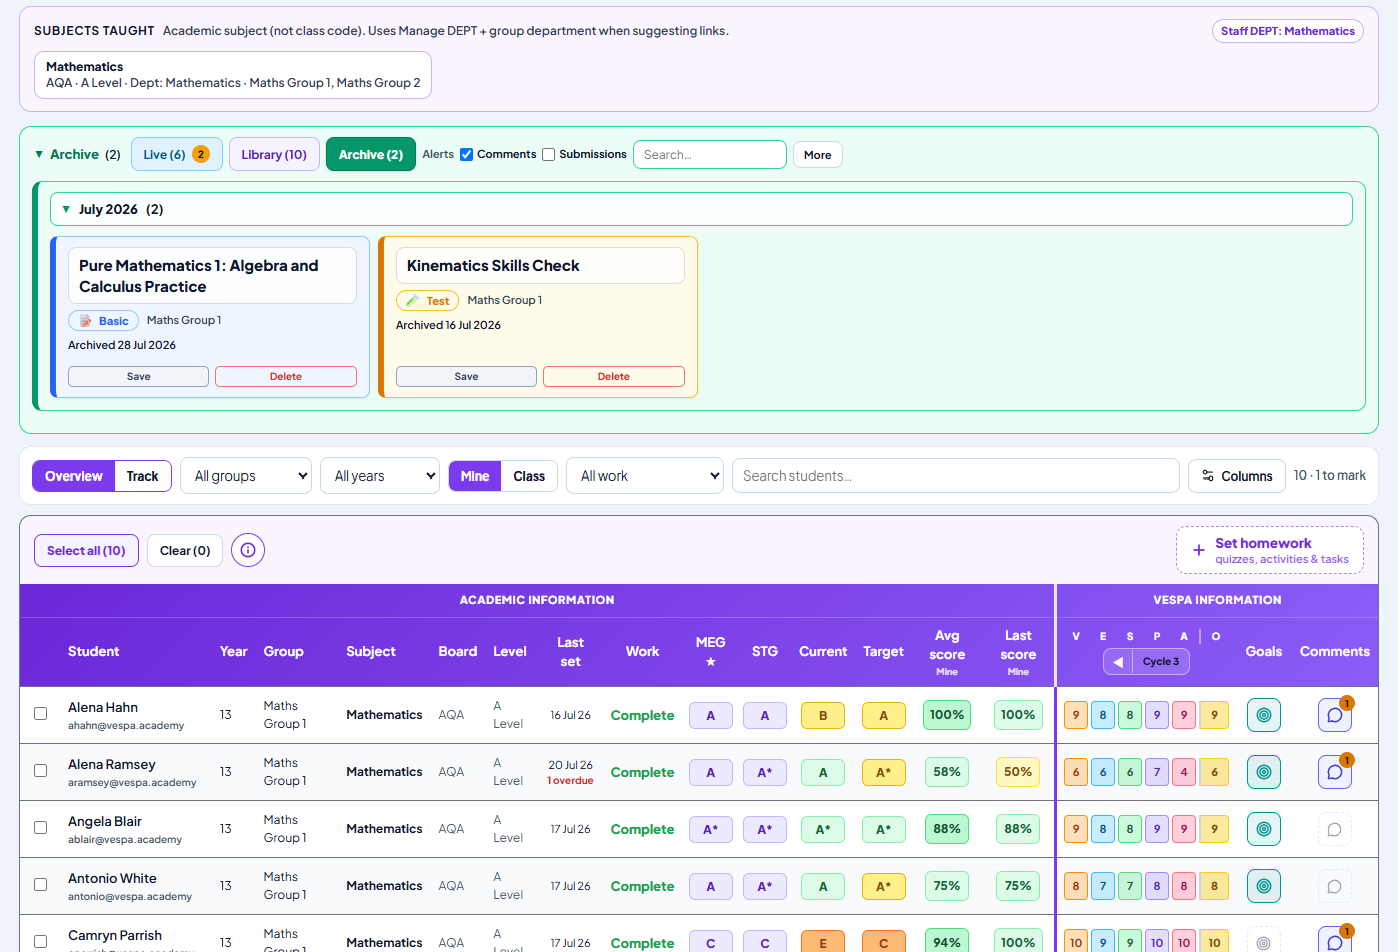
Task: Click Angela Blair's A* MEG grade
Action: click(710, 829)
